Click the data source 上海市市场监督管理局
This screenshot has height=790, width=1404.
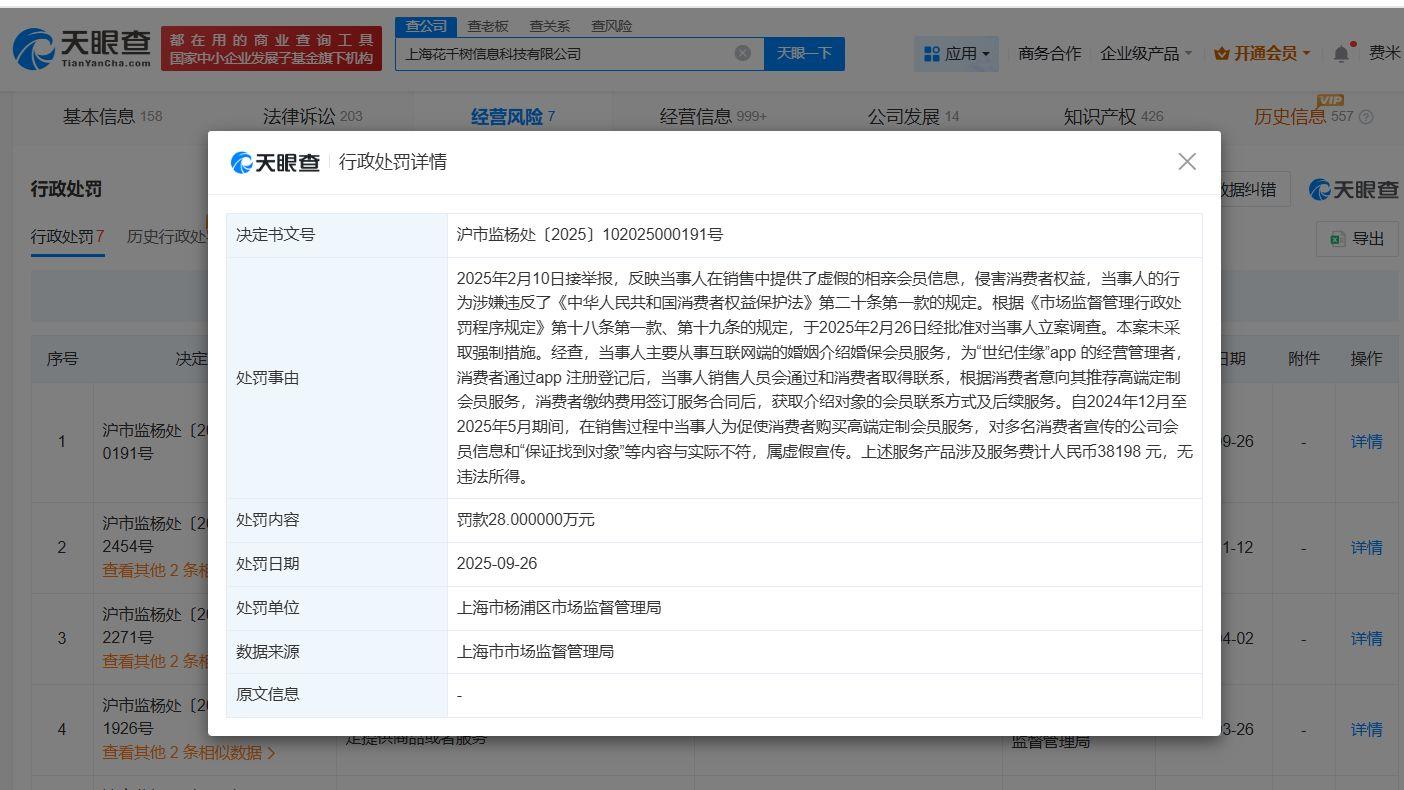pos(535,652)
